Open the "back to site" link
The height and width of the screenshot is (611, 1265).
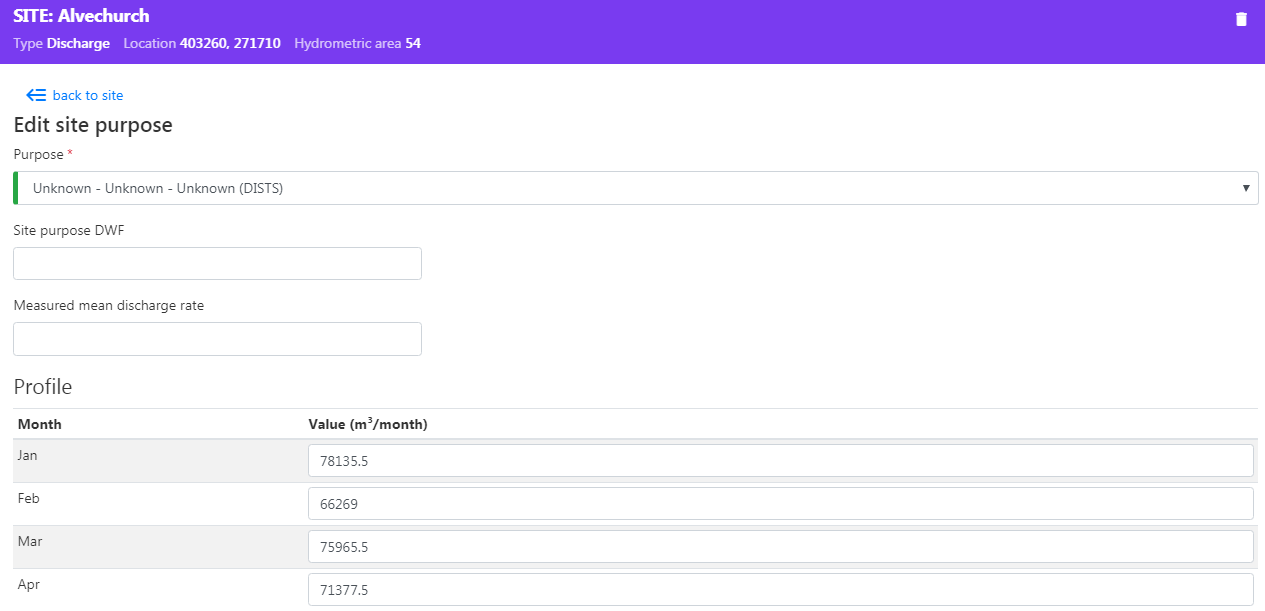pyautogui.click(x=87, y=95)
